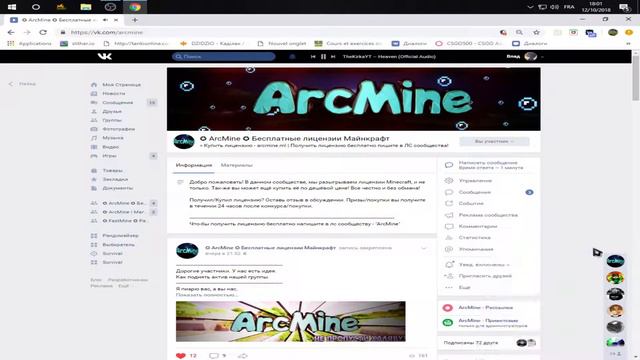The width and height of the screenshot is (640, 360).
Task: Open the membership status dropdown button
Action: [494, 141]
